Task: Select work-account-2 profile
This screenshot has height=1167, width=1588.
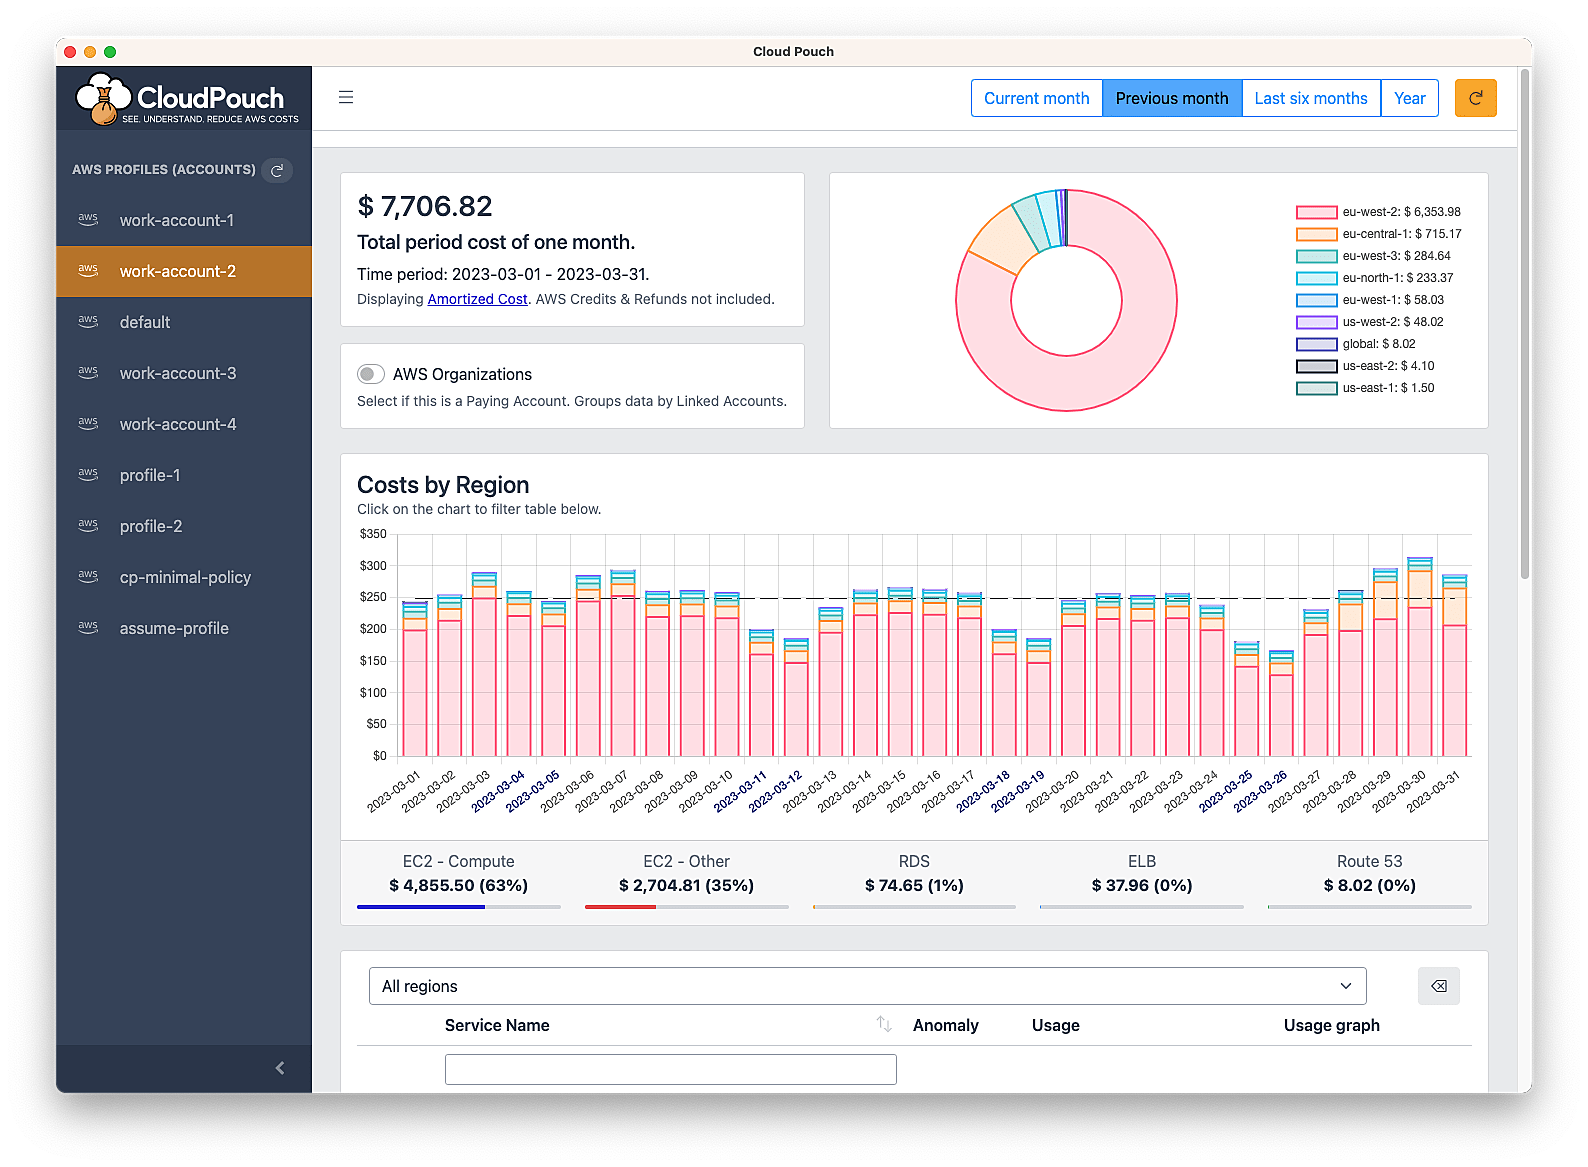Action: (x=184, y=271)
